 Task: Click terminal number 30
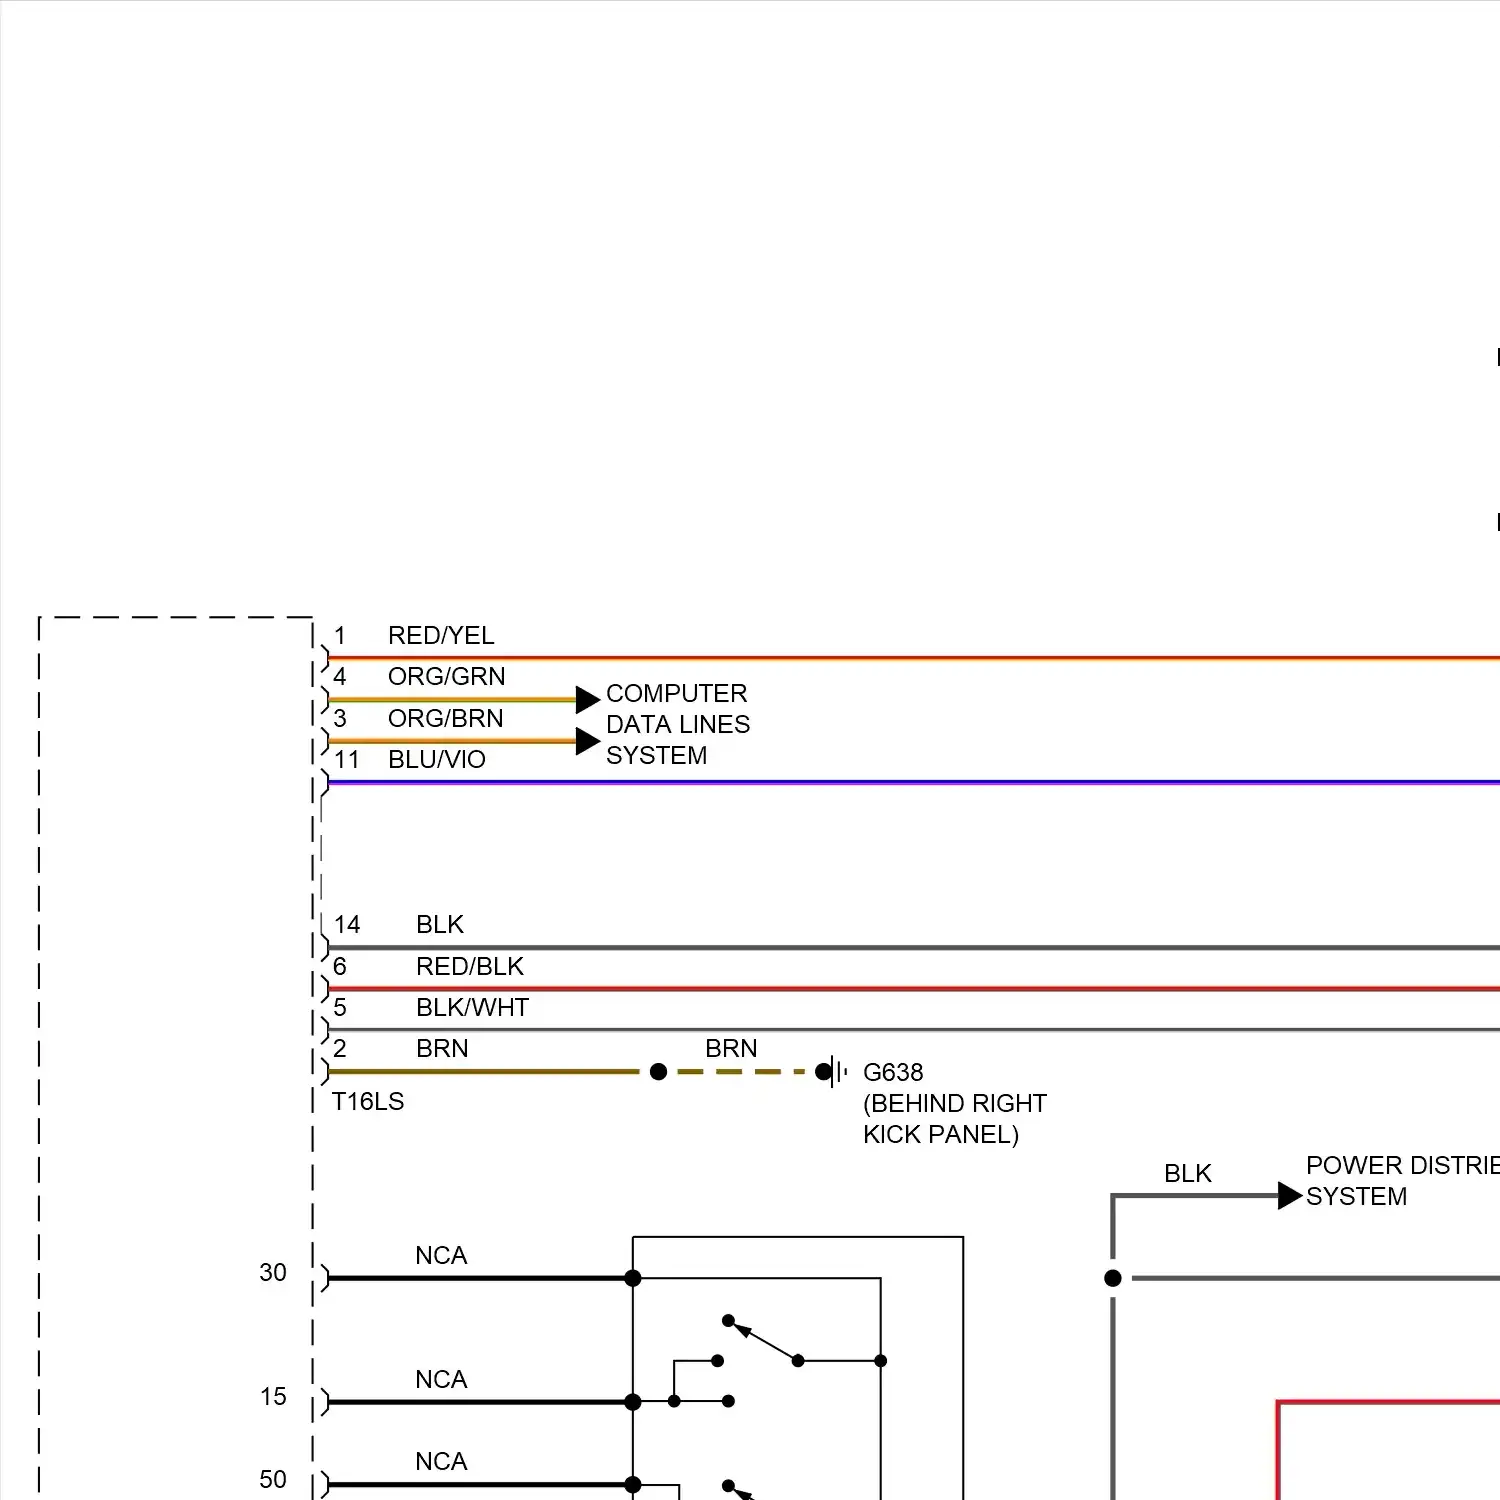(273, 1273)
